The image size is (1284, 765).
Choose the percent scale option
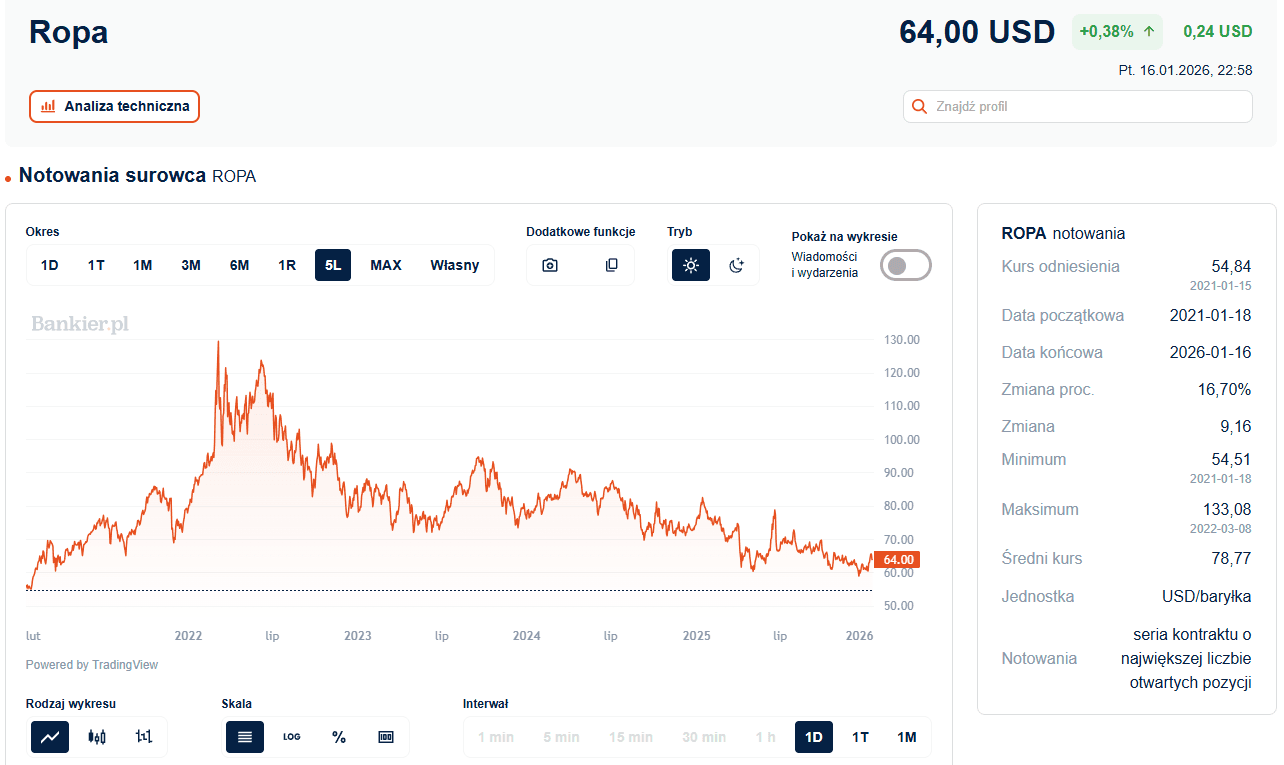[339, 737]
